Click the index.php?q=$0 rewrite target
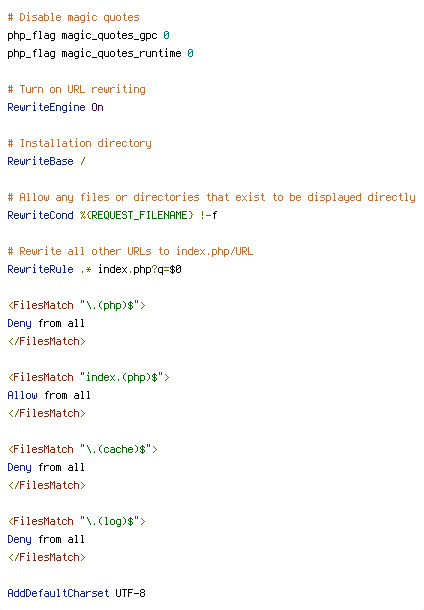 [x=140, y=269]
